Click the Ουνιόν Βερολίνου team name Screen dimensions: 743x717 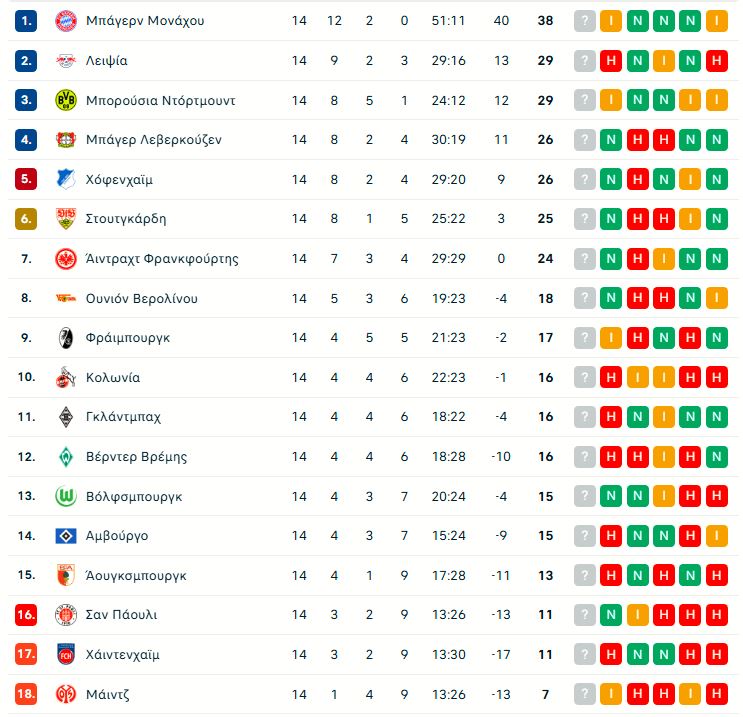pyautogui.click(x=143, y=298)
